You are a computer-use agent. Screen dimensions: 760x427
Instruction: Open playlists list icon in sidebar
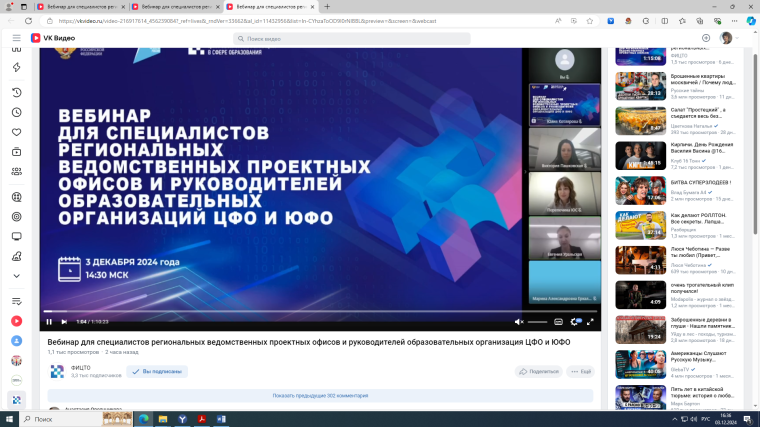click(16, 301)
